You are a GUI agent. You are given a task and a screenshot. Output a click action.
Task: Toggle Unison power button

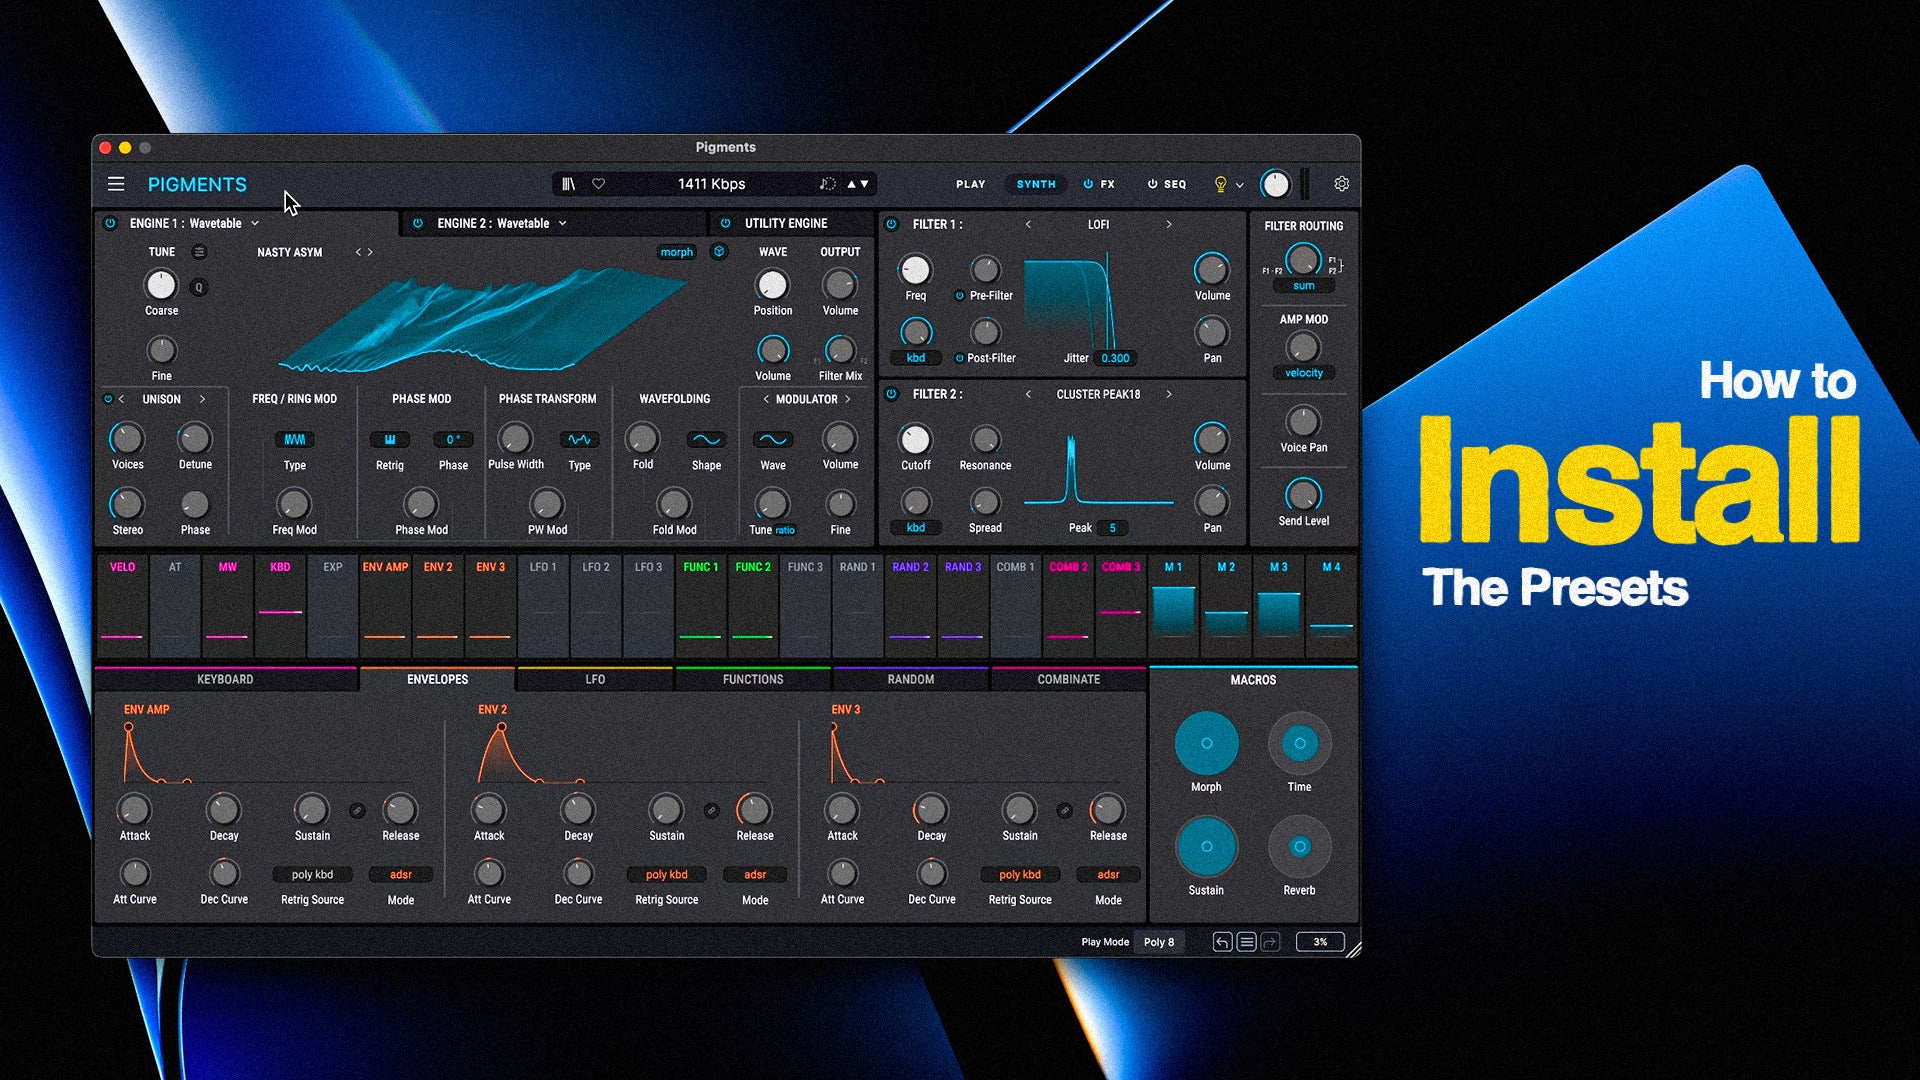[108, 399]
